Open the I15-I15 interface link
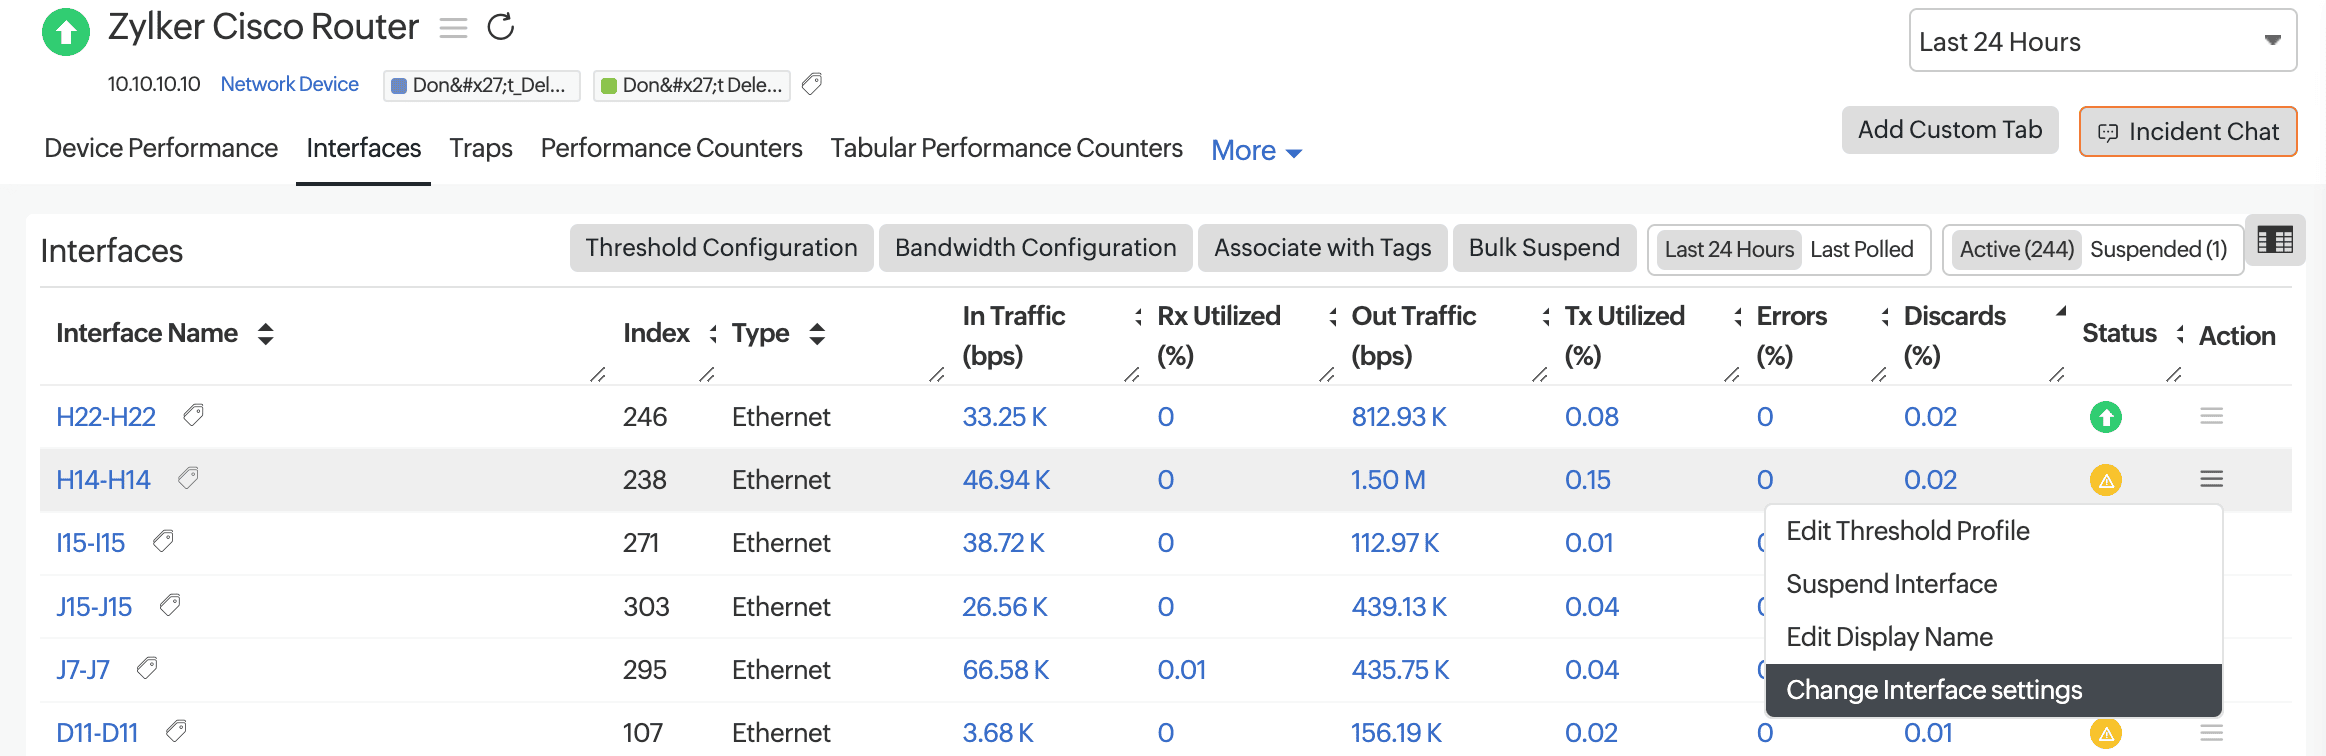This screenshot has width=2326, height=756. [90, 543]
